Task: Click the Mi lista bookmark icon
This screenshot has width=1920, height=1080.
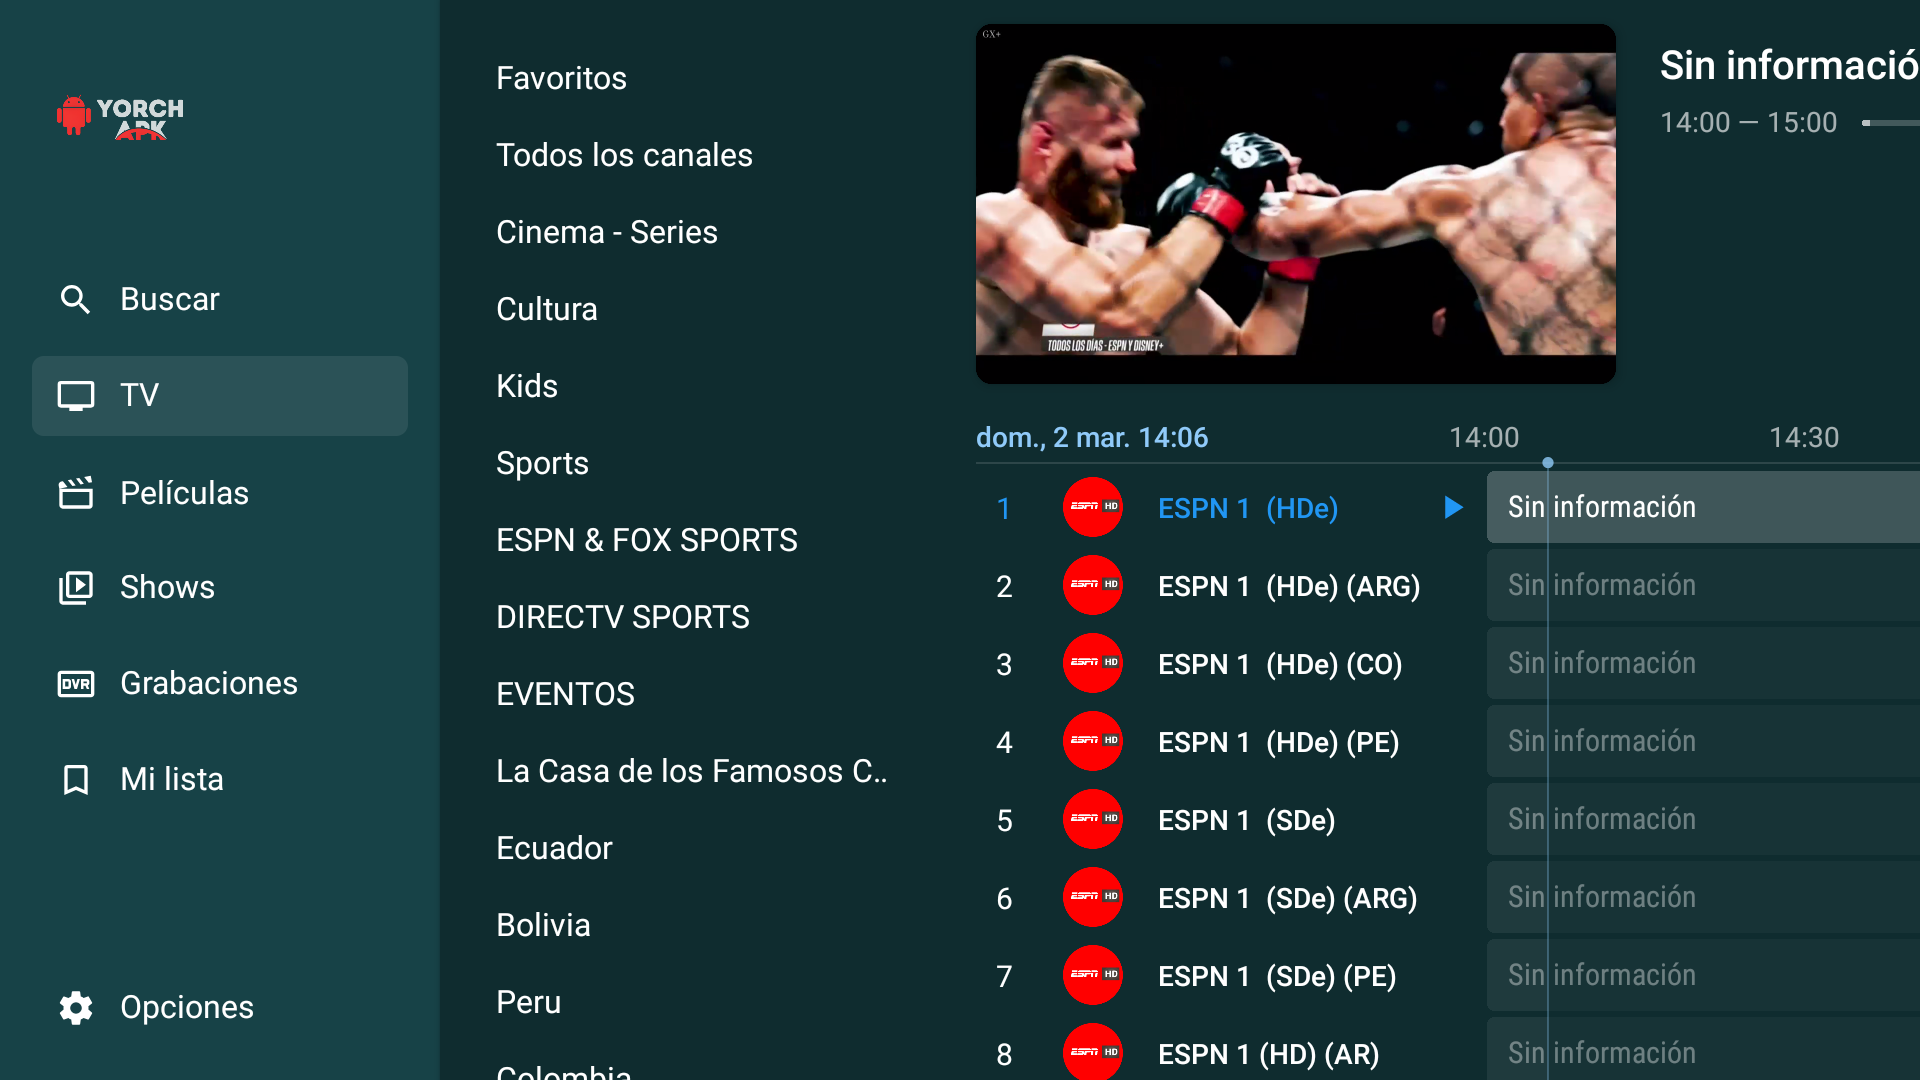Action: [76, 780]
